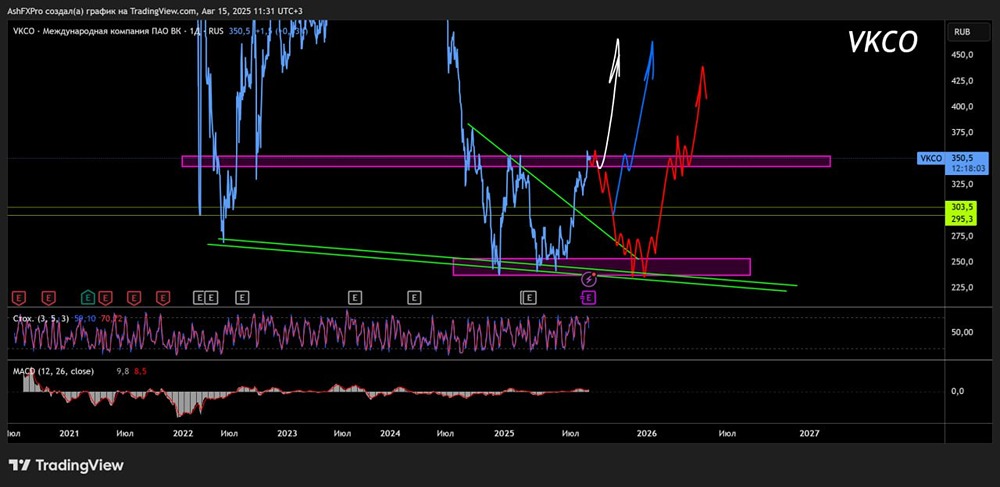Image resolution: width=1000 pixels, height=487 pixels.
Task: Click the purple E marker near mid-2025
Action: [590, 297]
